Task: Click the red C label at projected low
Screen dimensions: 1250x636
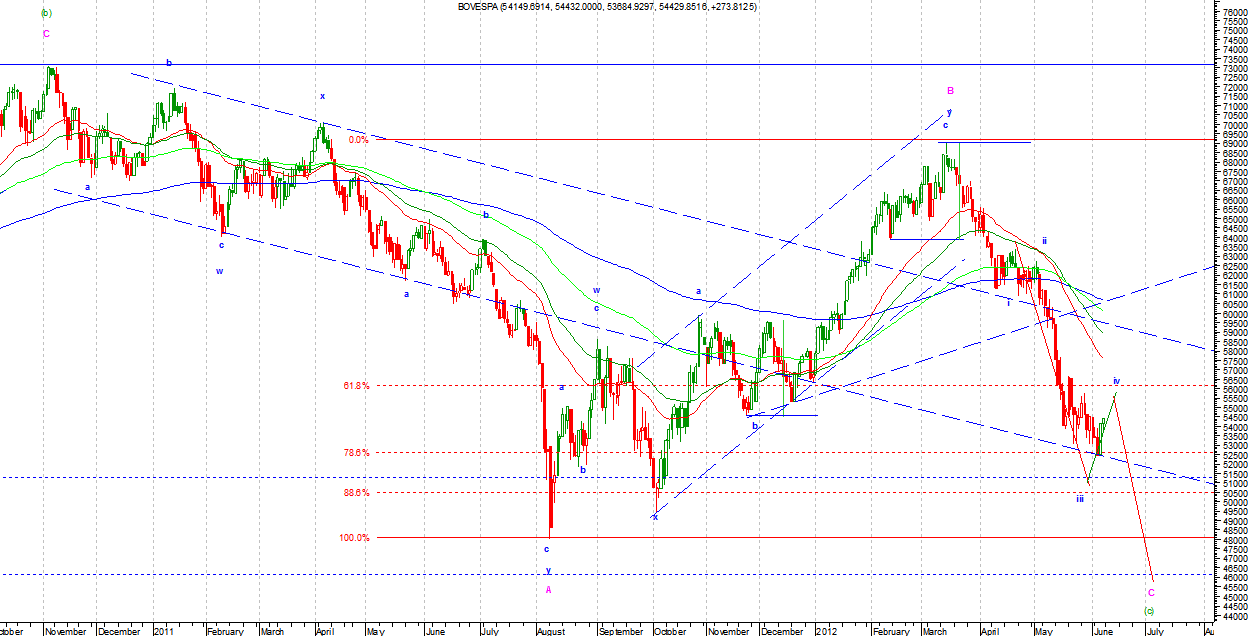Action: (1151, 592)
